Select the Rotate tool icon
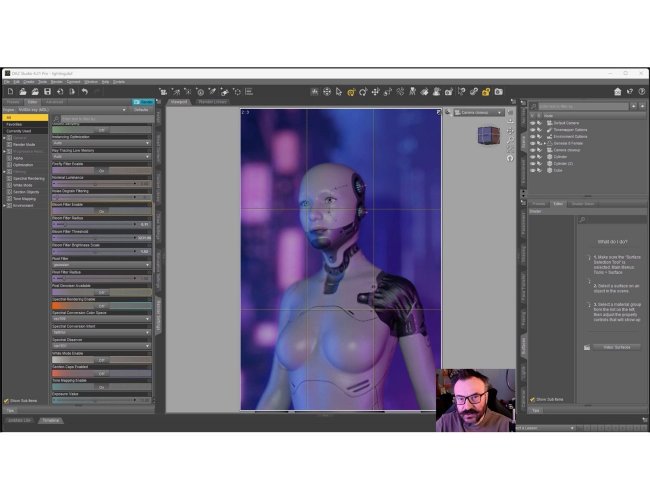 (364, 92)
